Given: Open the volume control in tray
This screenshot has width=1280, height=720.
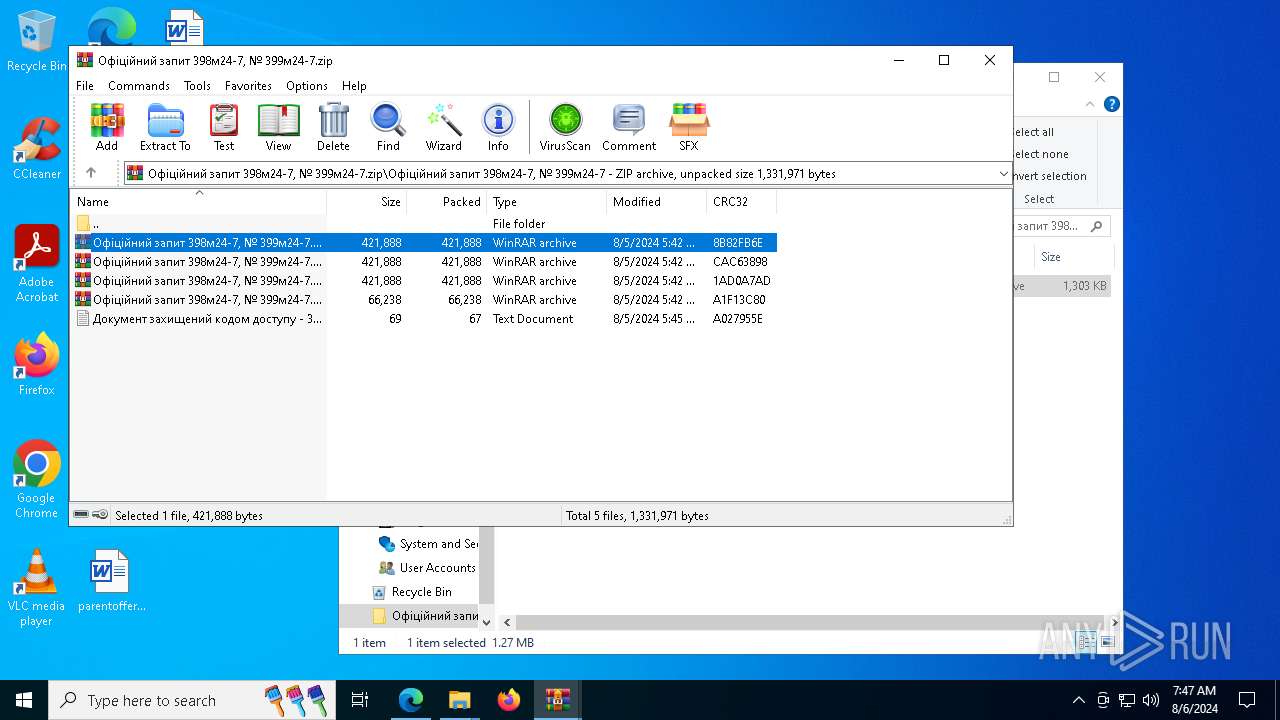Looking at the screenshot, I should [1151, 700].
